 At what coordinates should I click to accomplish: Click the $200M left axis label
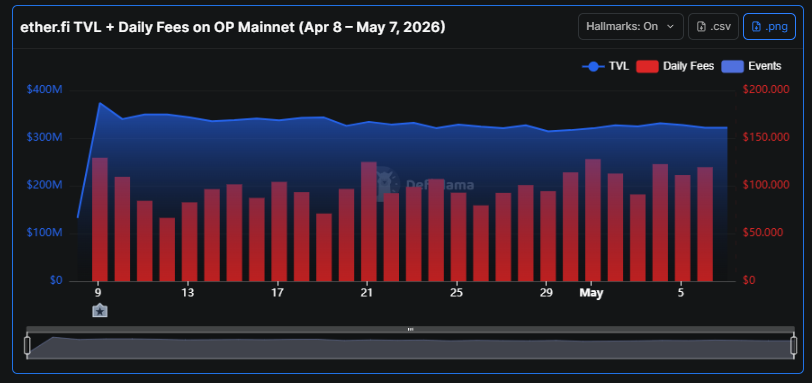[44, 185]
